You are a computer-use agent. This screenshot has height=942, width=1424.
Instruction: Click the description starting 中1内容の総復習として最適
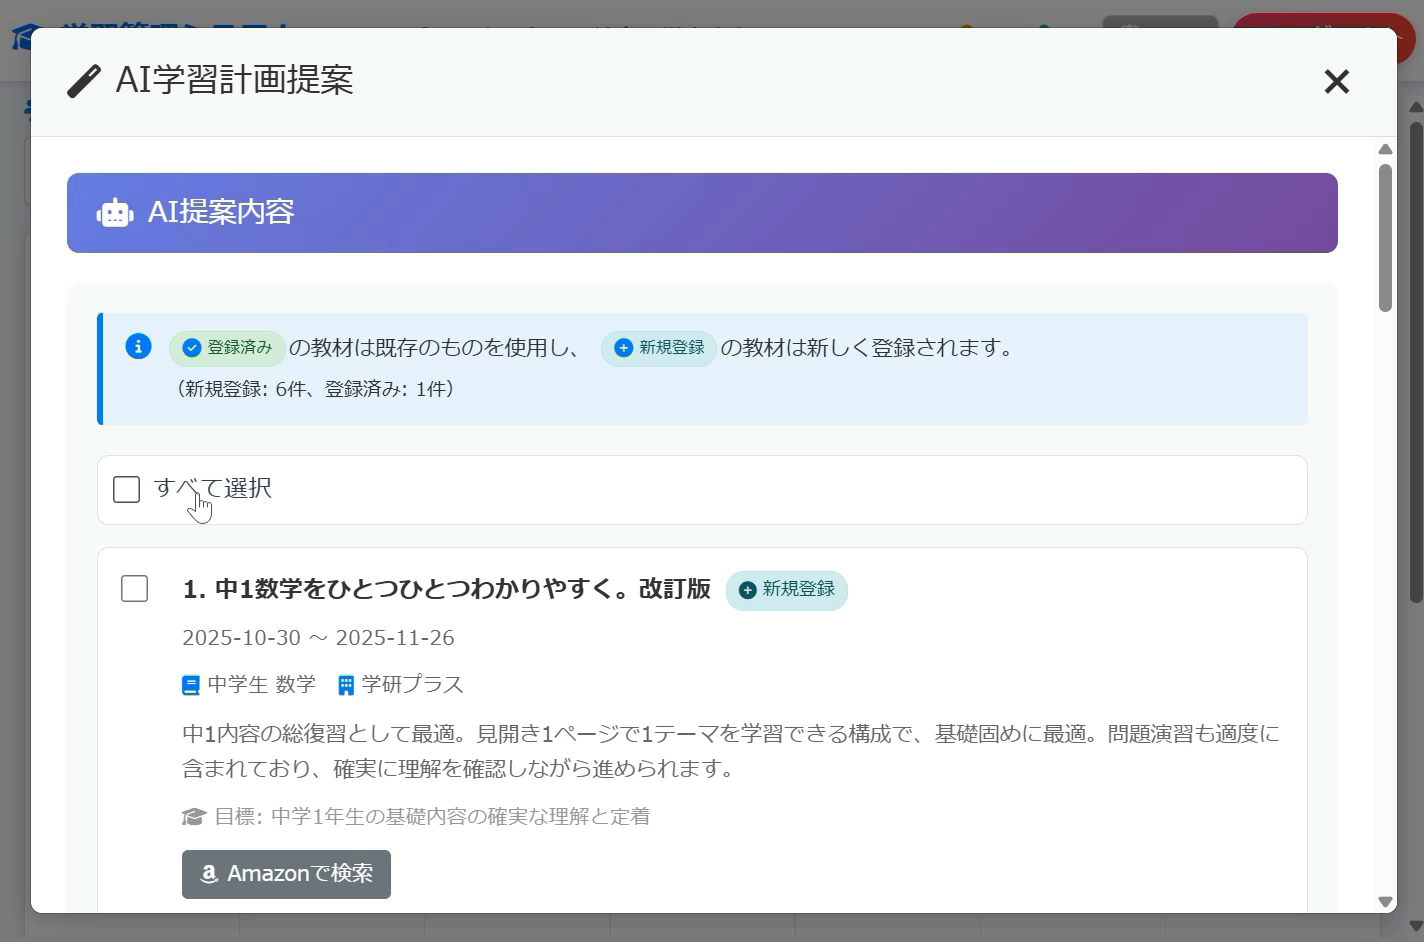731,751
